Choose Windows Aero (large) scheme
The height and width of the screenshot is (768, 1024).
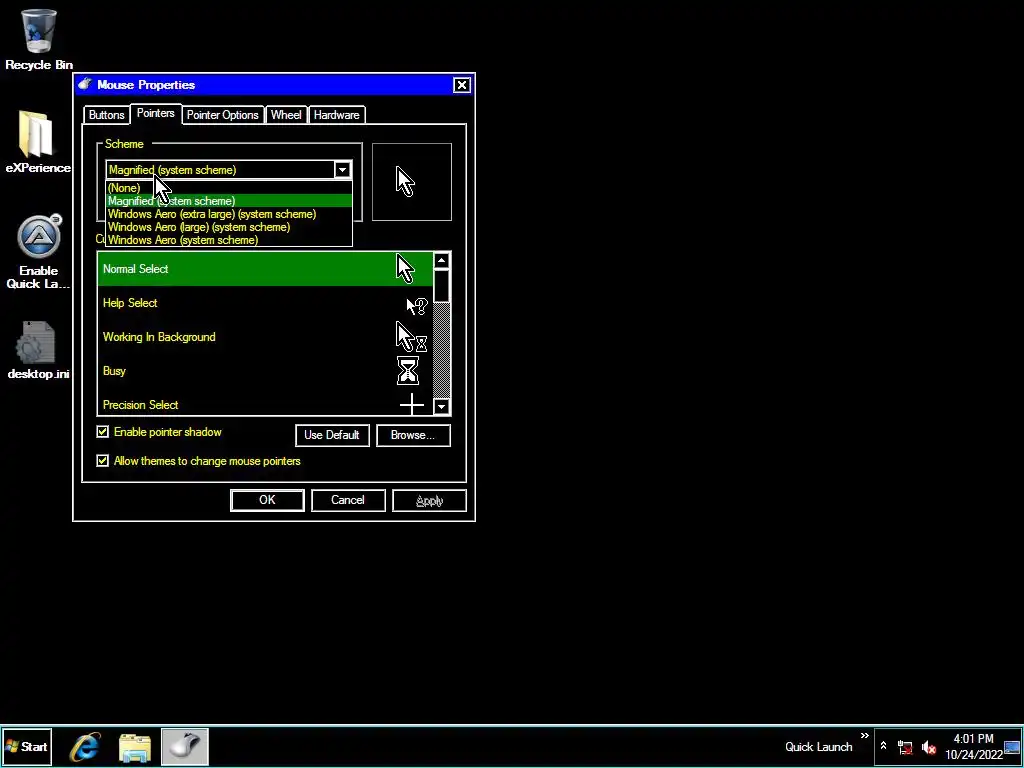(x=229, y=227)
